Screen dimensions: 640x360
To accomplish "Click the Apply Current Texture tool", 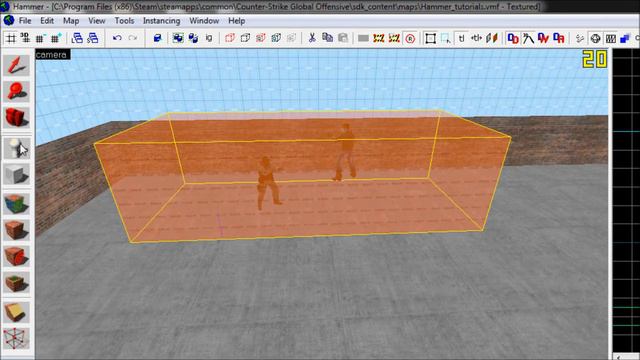I will (x=16, y=230).
